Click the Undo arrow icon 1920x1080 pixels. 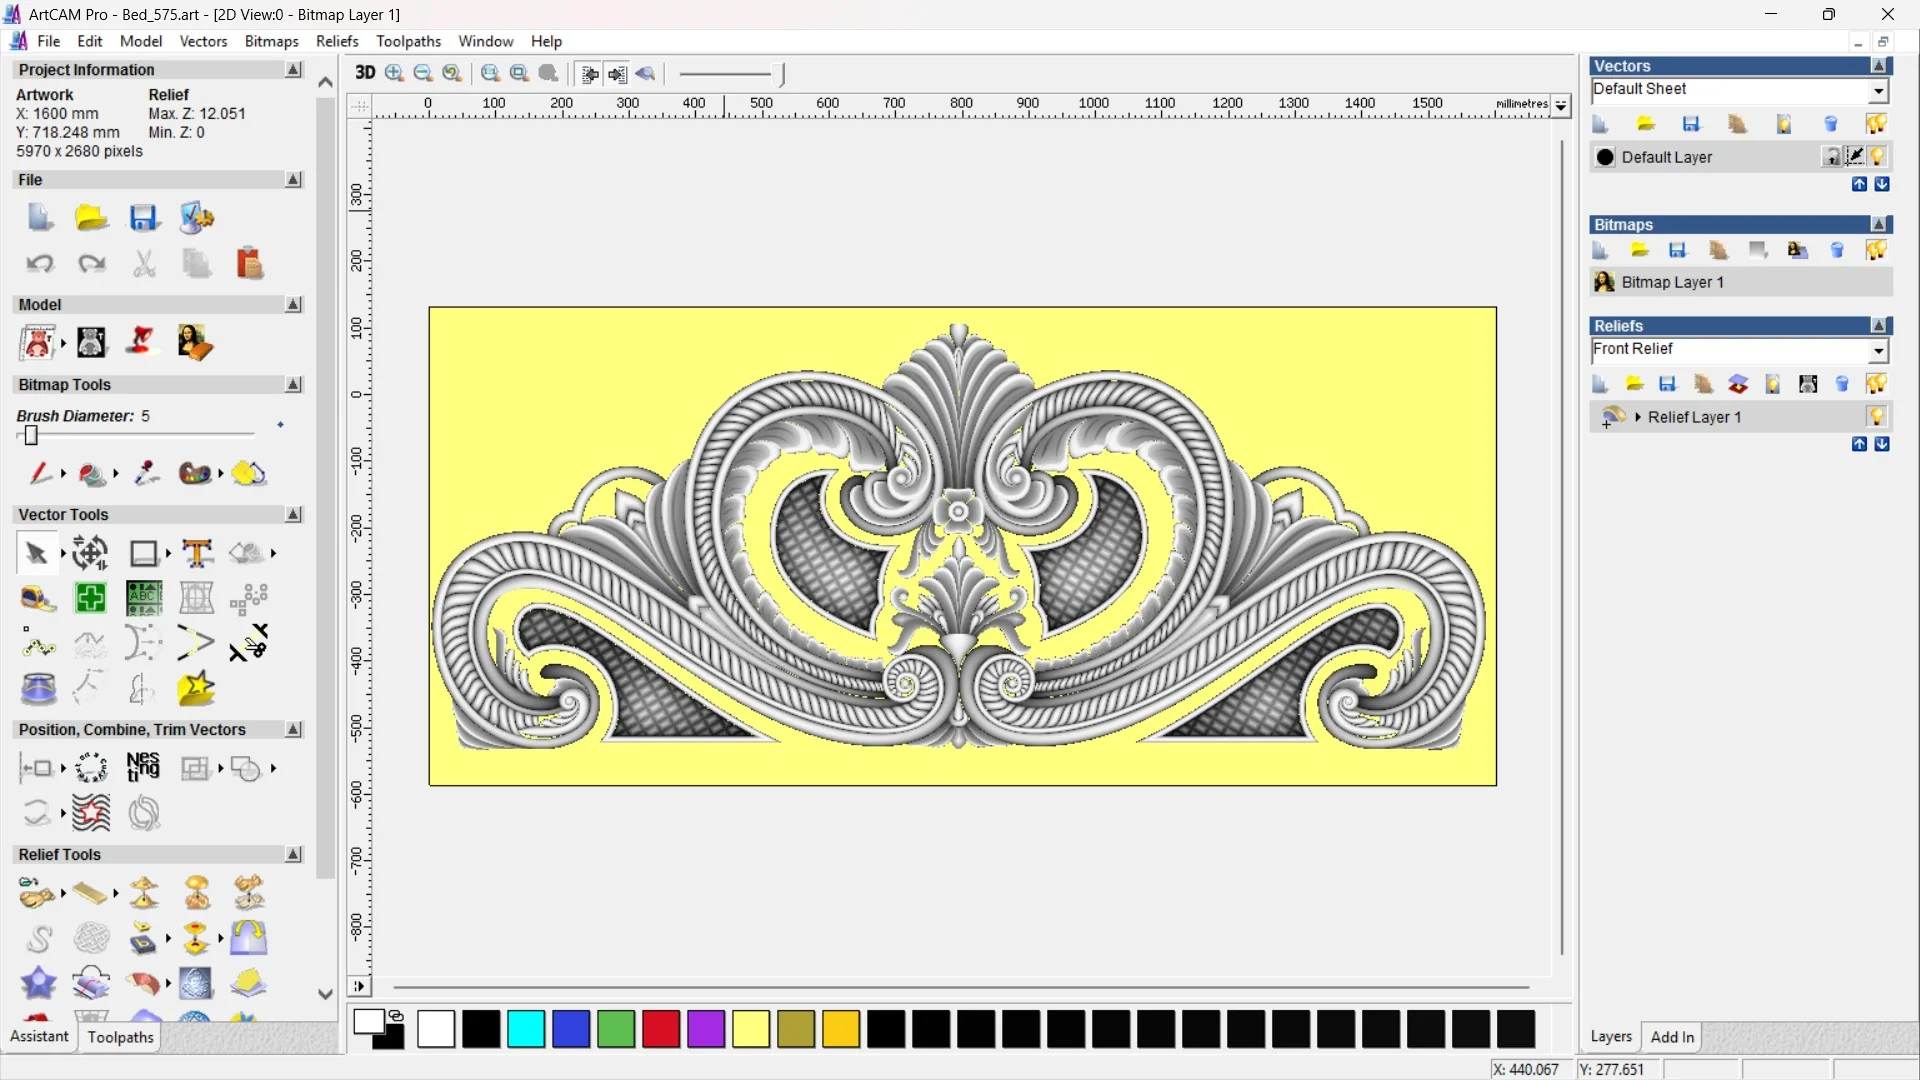40,264
